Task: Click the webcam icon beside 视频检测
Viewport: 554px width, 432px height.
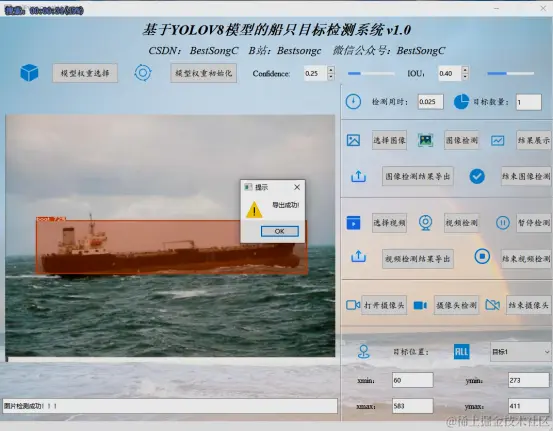Action: [x=425, y=223]
